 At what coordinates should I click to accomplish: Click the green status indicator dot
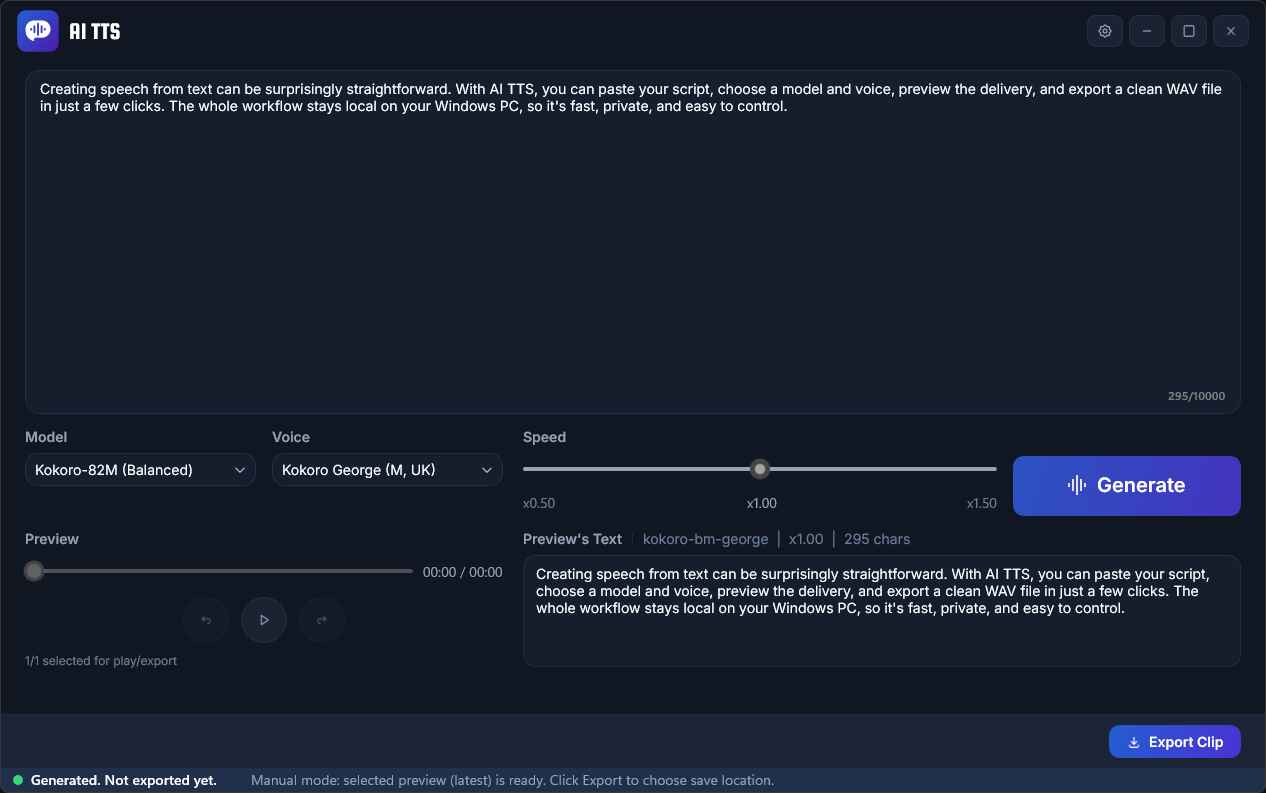(20, 780)
